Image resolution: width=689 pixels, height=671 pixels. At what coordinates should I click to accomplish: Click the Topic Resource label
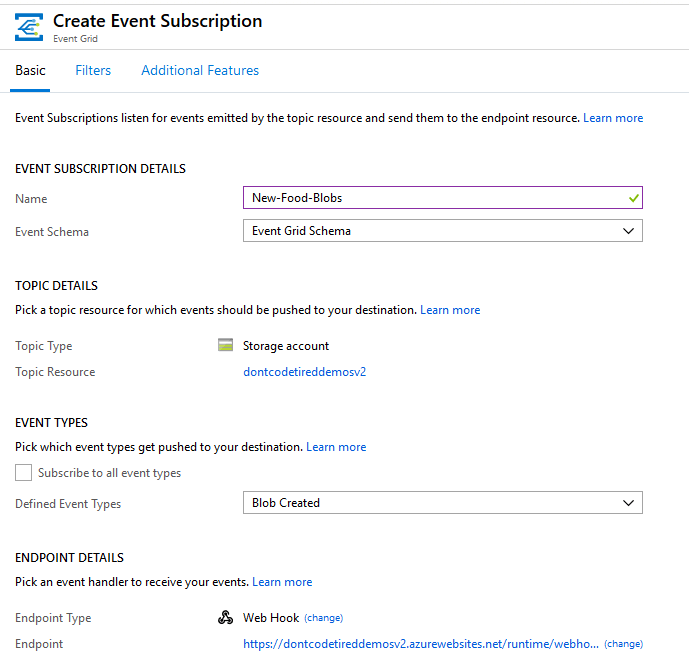point(55,372)
